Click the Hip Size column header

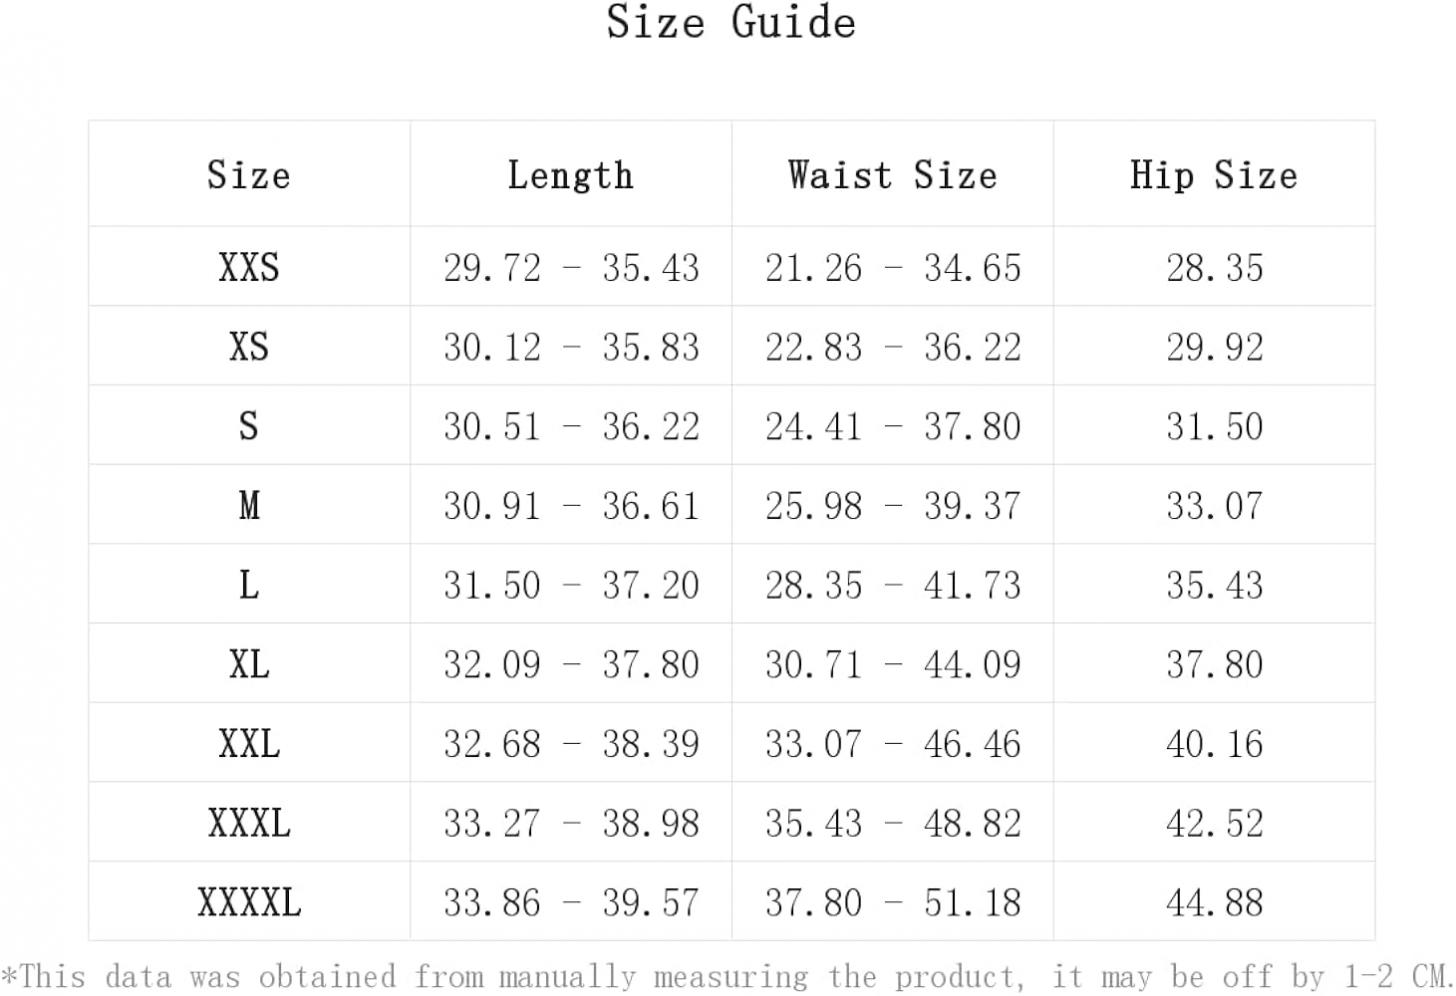click(x=1214, y=175)
